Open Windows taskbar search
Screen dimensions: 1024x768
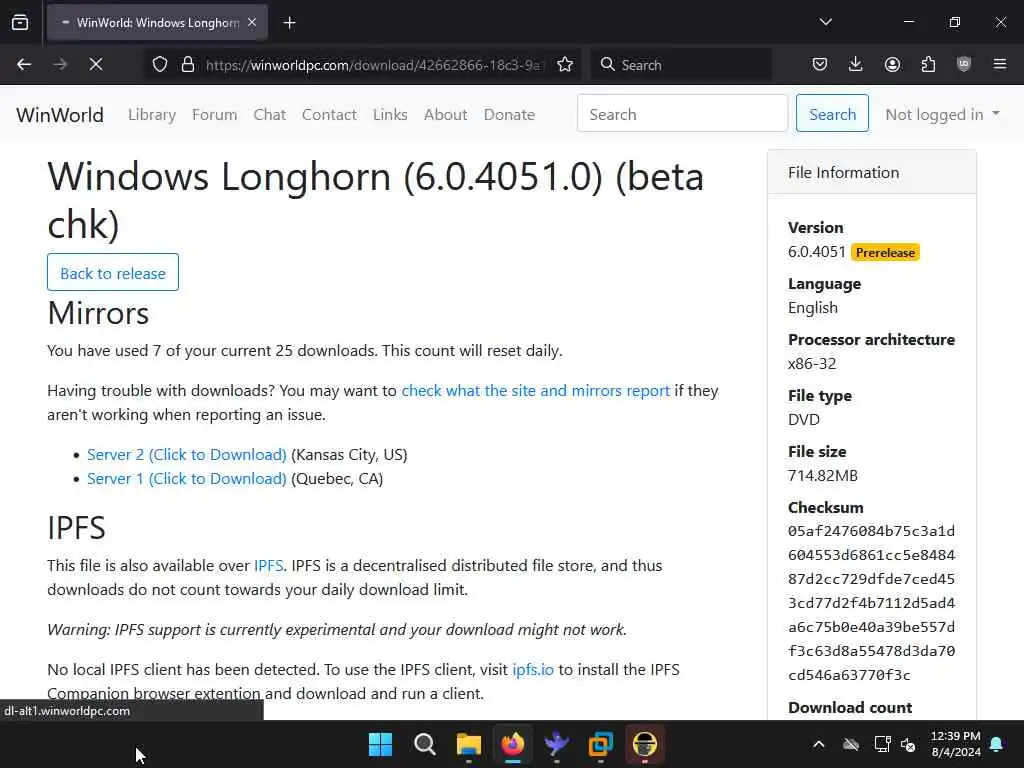424,744
